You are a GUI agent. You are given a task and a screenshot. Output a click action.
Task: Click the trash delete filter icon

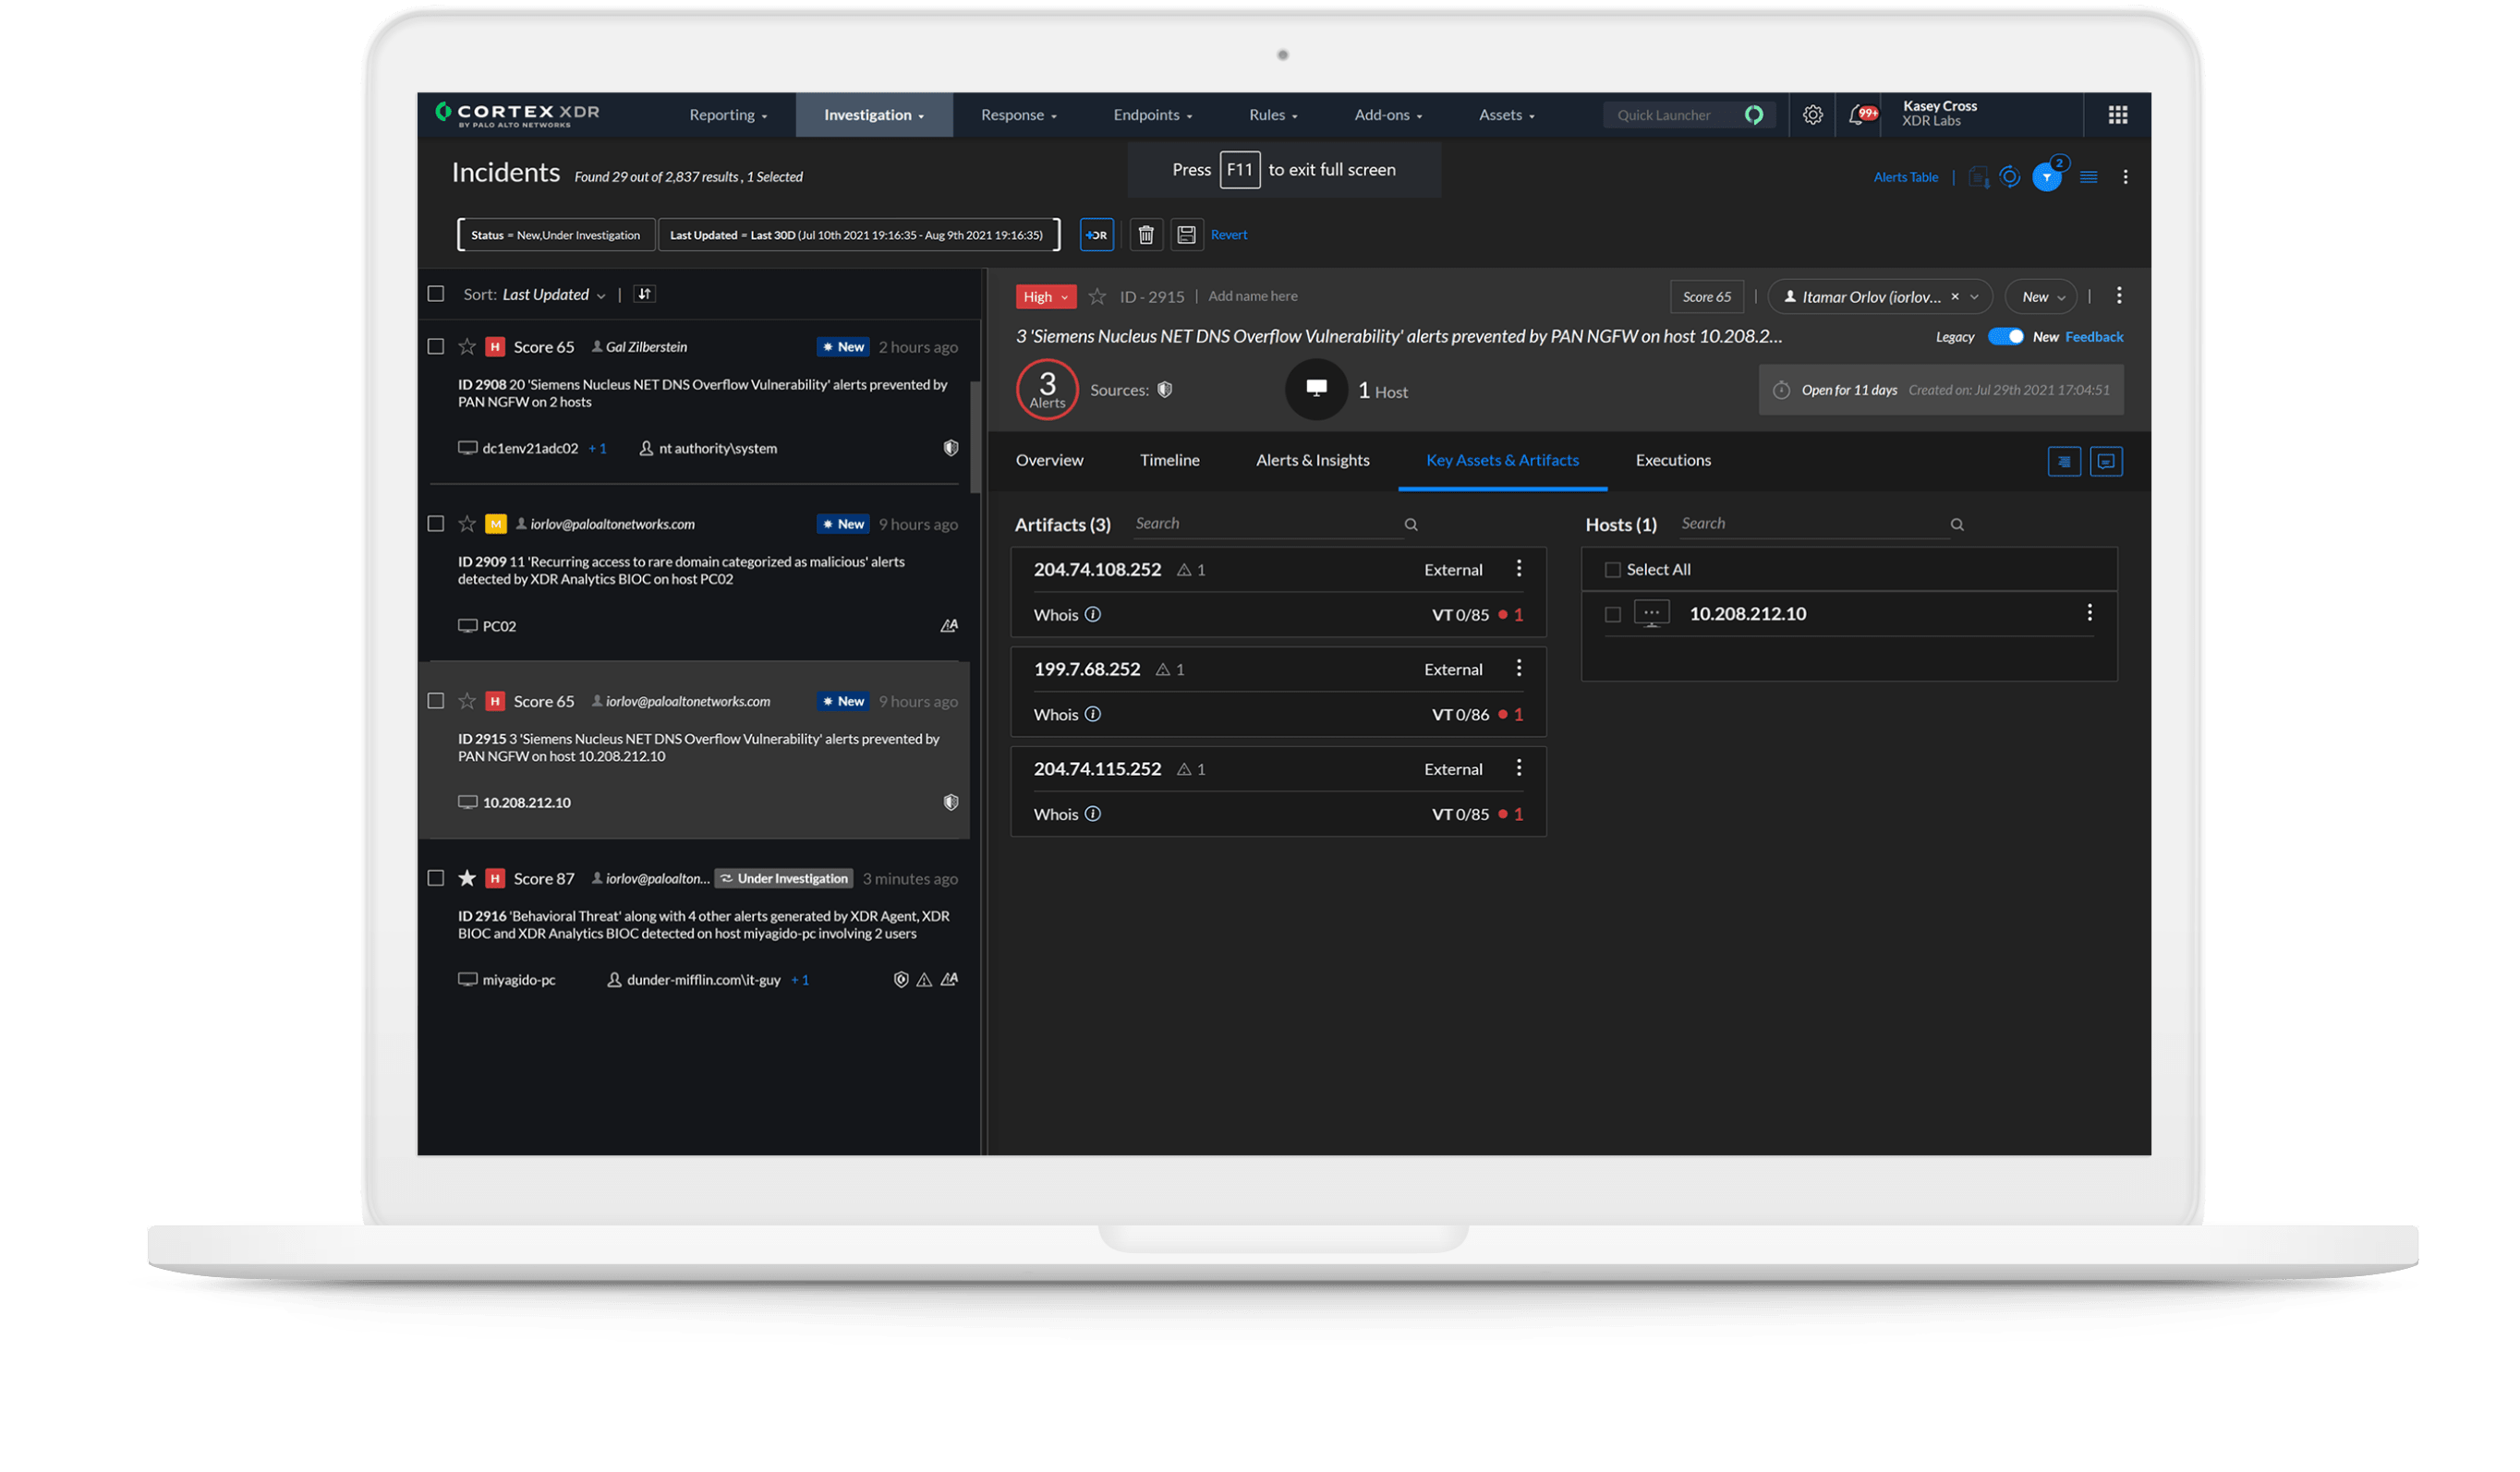coord(1146,235)
